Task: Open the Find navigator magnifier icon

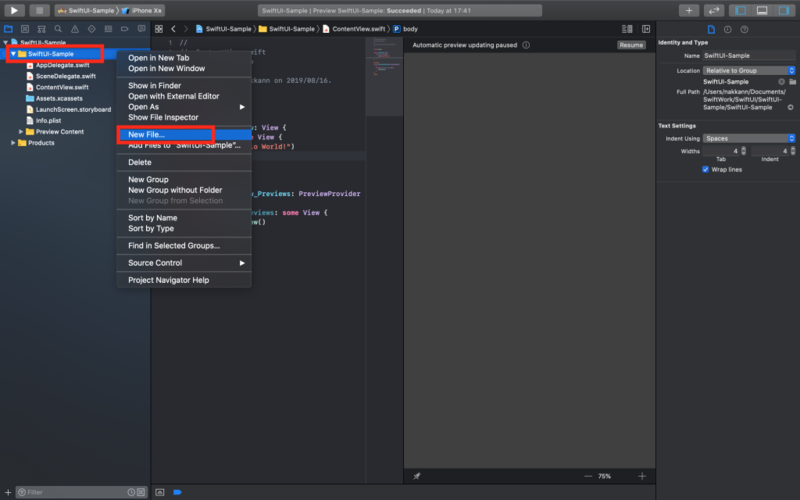Action: 58,29
